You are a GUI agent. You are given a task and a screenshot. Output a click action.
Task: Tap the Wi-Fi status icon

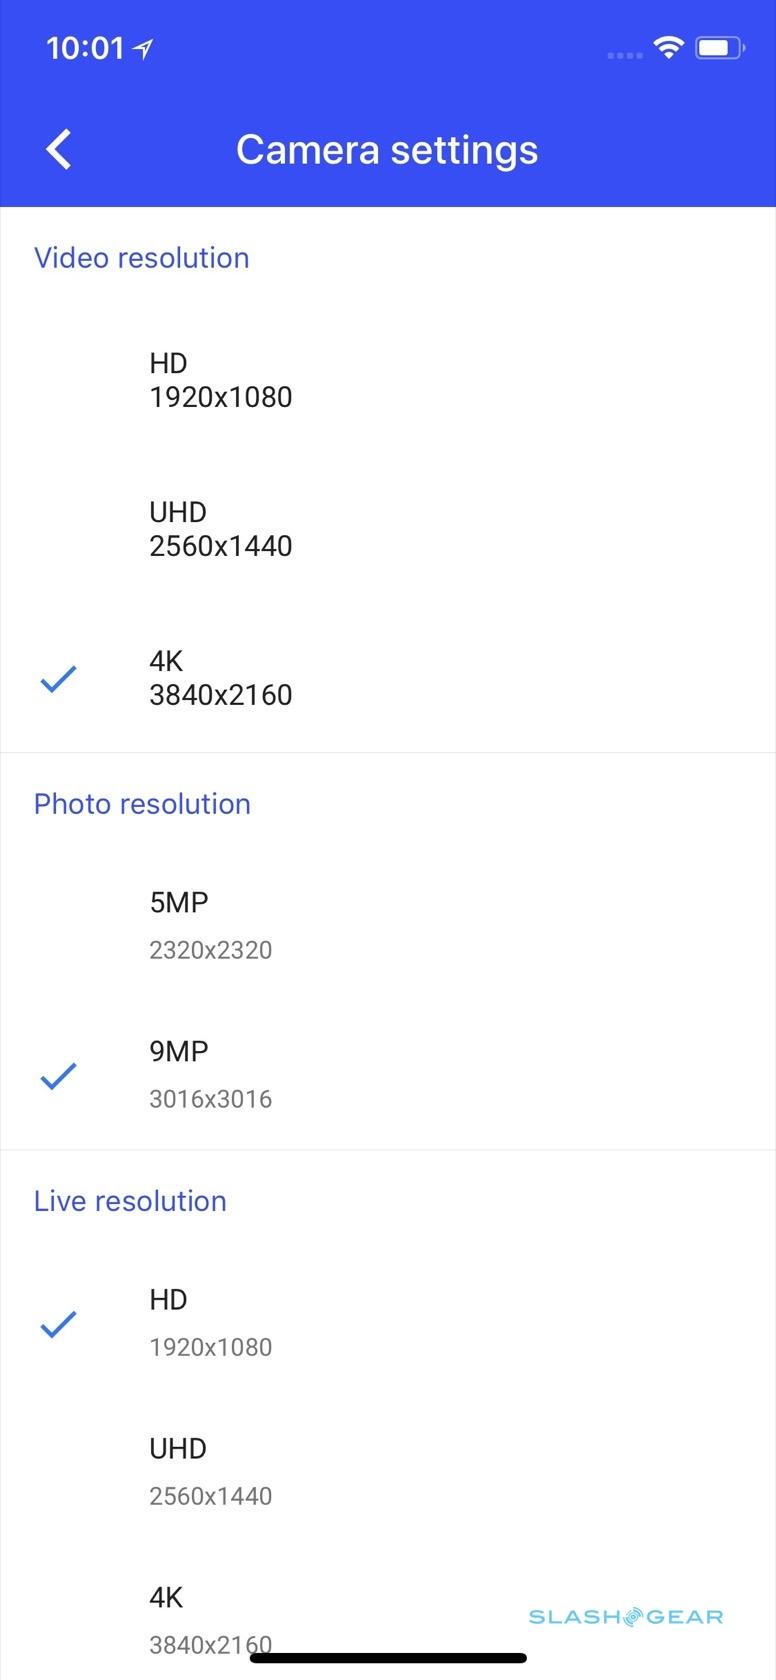(667, 47)
